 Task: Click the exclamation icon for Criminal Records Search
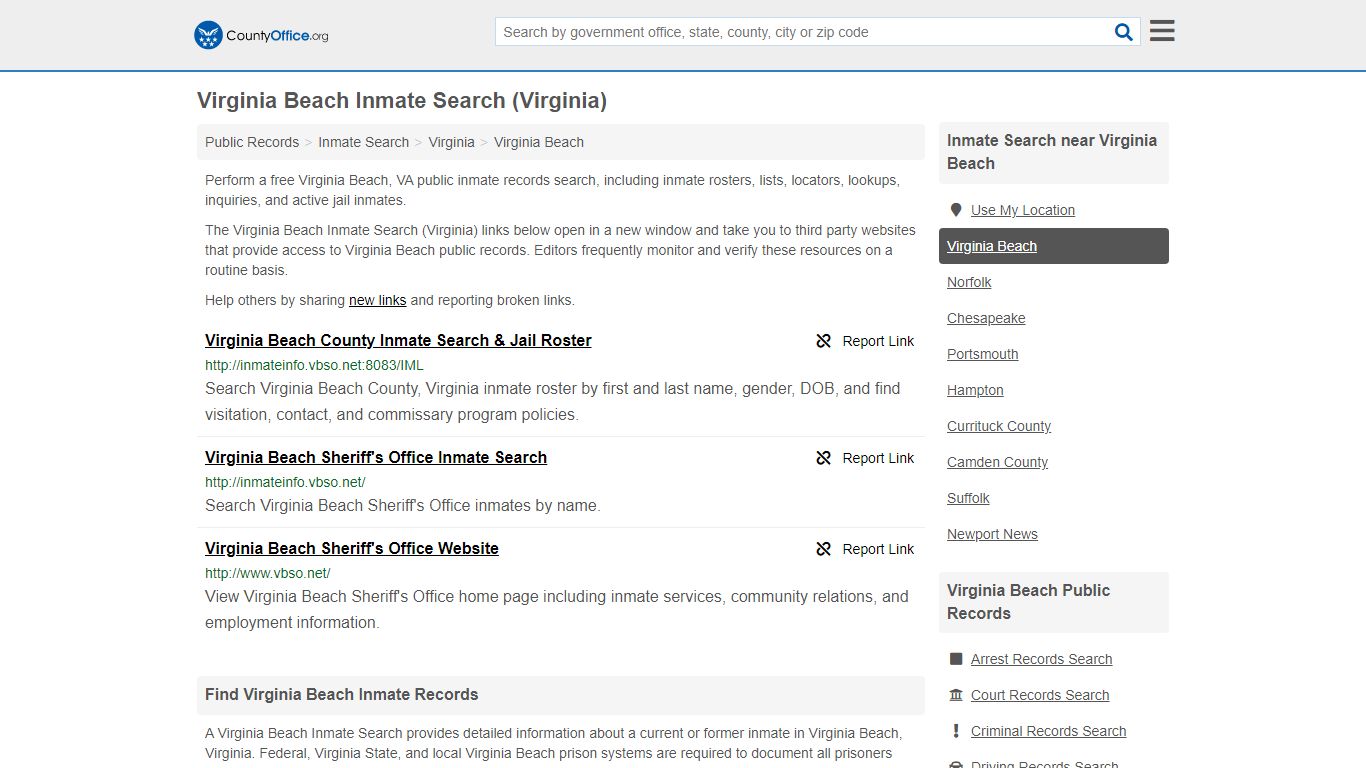point(956,731)
